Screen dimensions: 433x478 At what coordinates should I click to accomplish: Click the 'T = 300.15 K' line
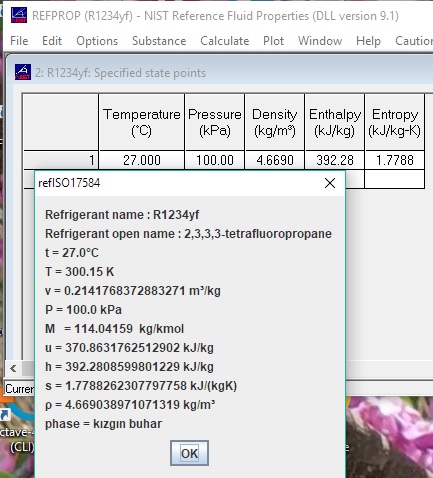click(79, 272)
